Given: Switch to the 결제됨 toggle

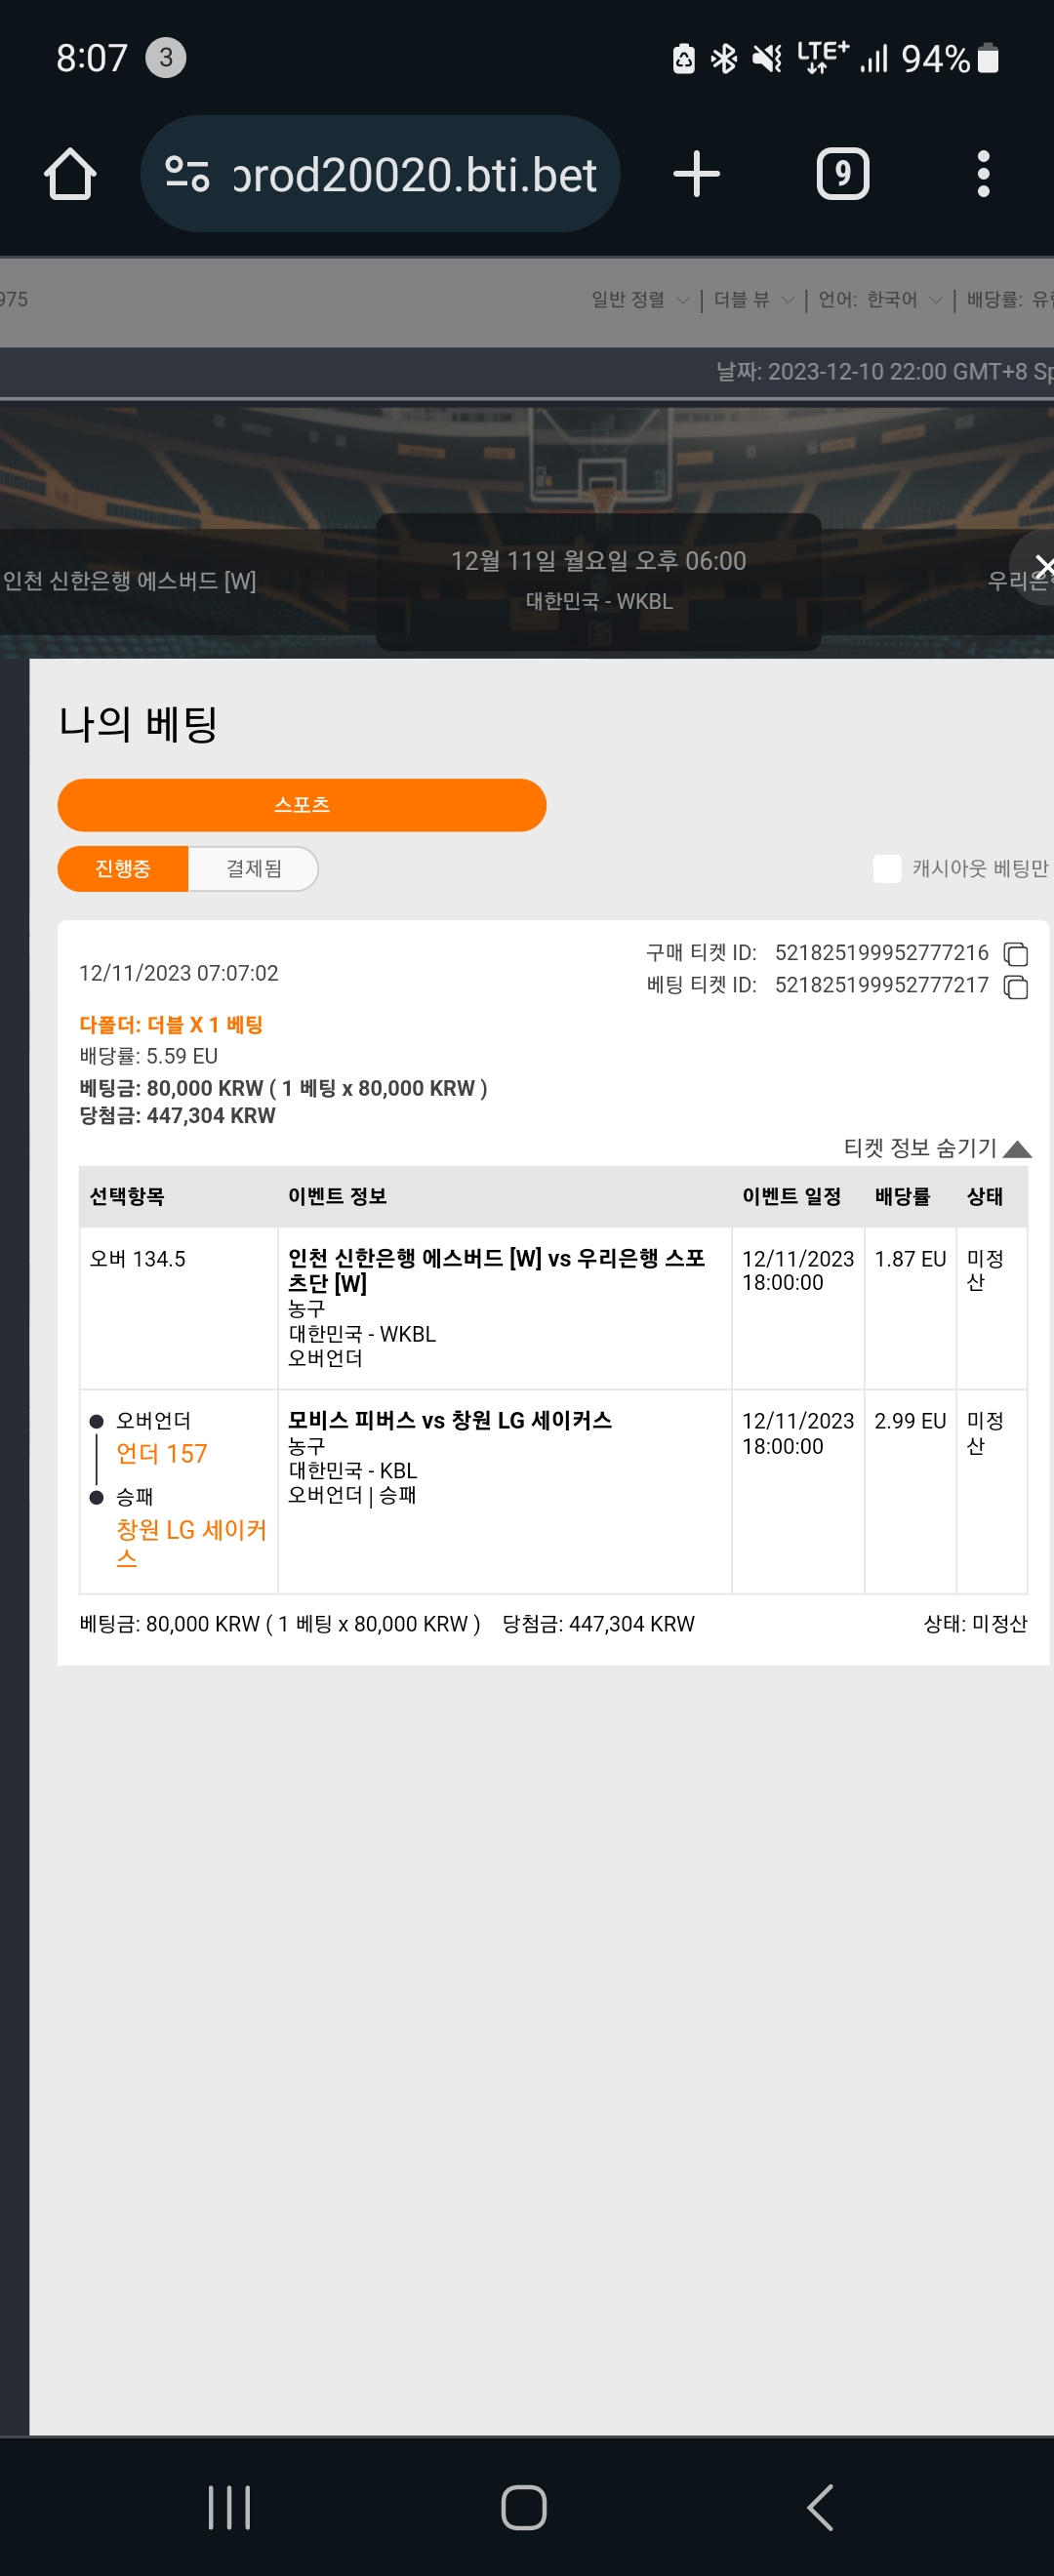Looking at the screenshot, I should (253, 868).
